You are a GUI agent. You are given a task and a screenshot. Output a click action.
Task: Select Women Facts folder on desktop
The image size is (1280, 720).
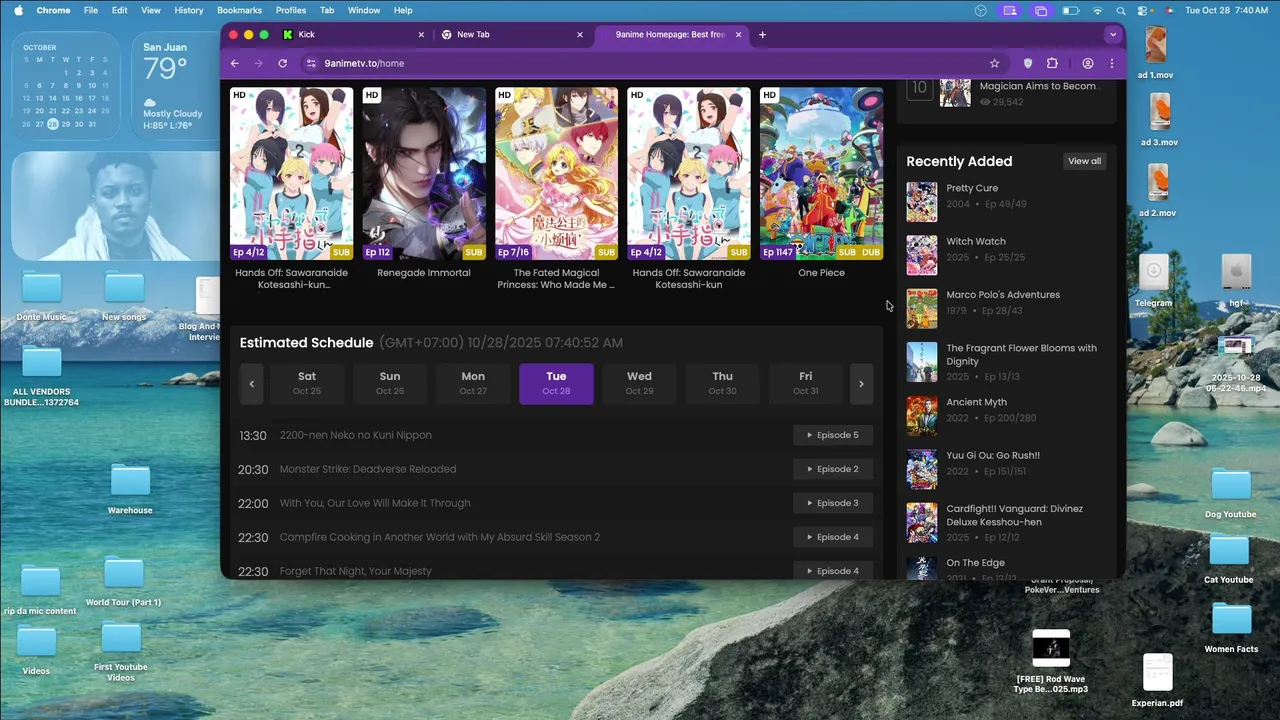(1232, 628)
